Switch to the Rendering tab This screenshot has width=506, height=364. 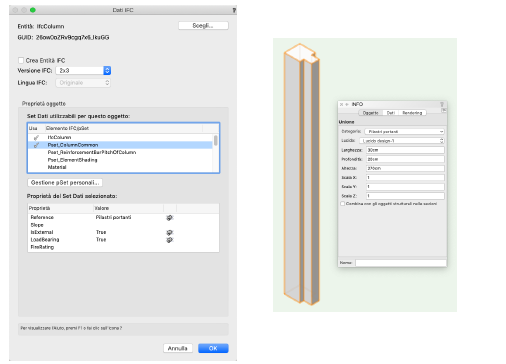(x=412, y=113)
